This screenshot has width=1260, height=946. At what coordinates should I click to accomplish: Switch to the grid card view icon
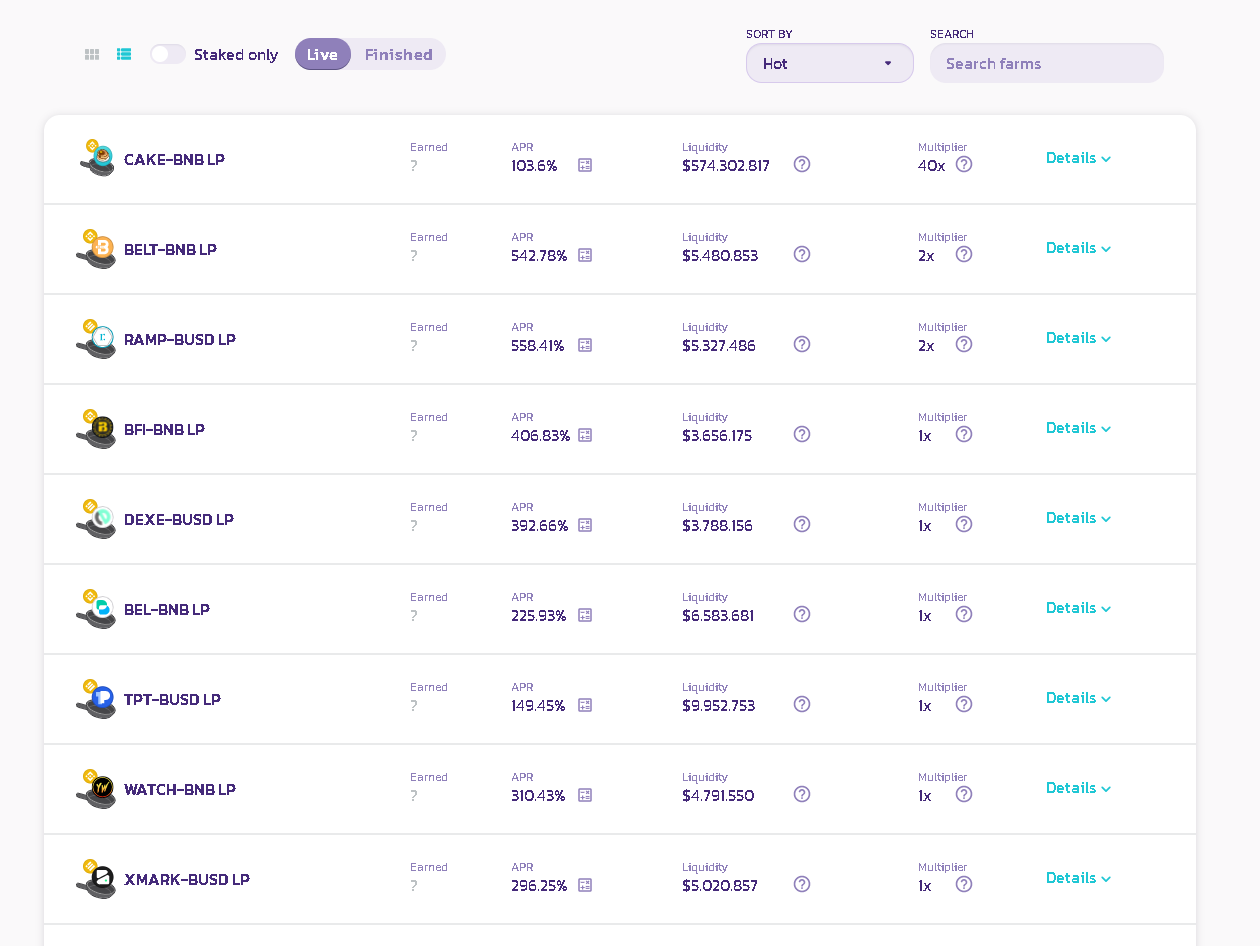pyautogui.click(x=92, y=55)
